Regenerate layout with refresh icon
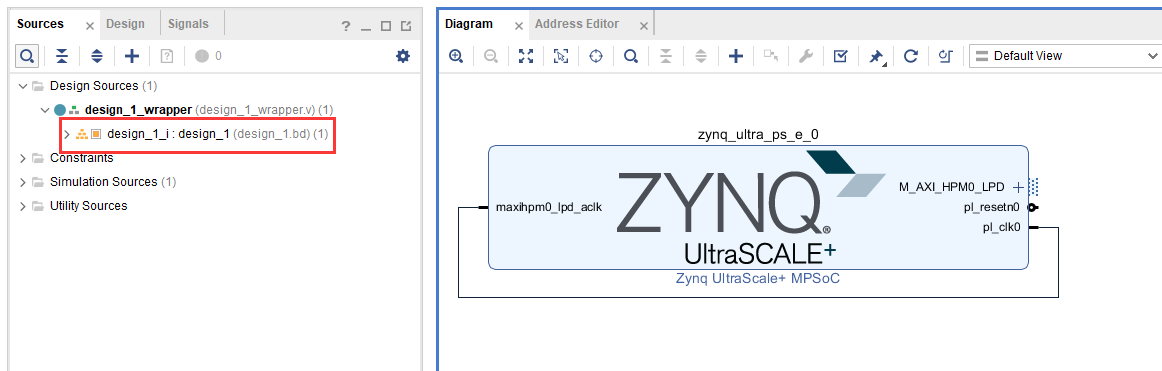The width and height of the screenshot is (1162, 371). (911, 56)
